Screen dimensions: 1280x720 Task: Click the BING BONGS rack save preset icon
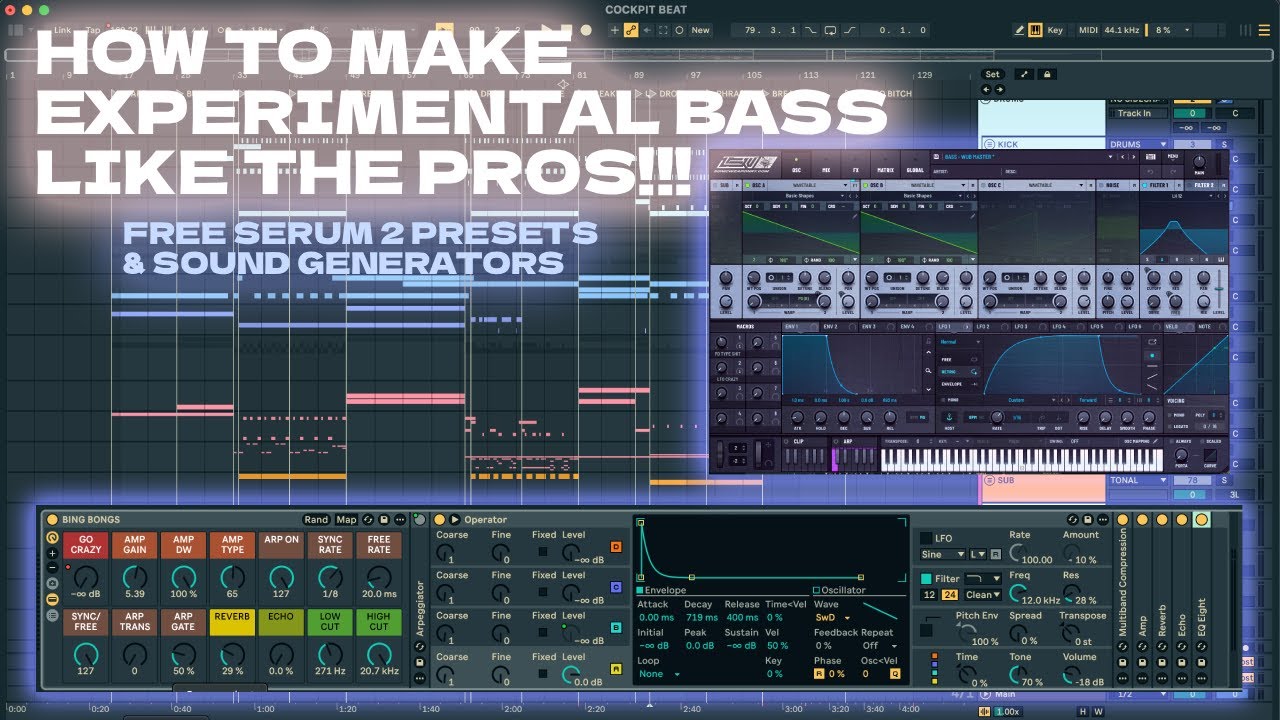click(x=384, y=520)
